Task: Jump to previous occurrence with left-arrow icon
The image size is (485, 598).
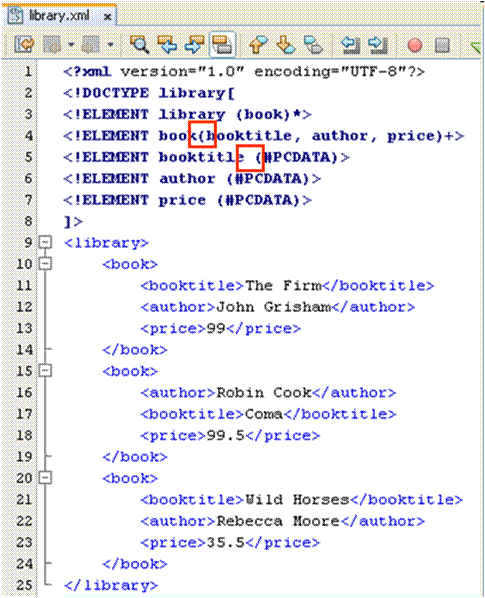Action: coord(167,45)
